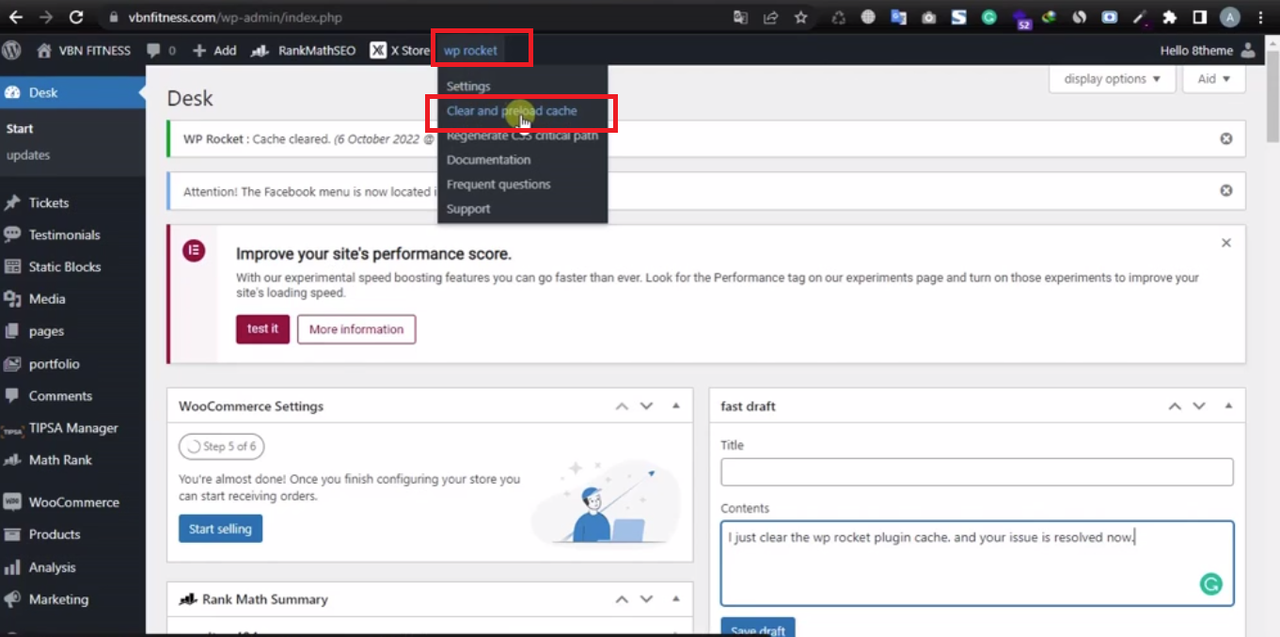Open WooCommerce in the sidebar

(73, 502)
